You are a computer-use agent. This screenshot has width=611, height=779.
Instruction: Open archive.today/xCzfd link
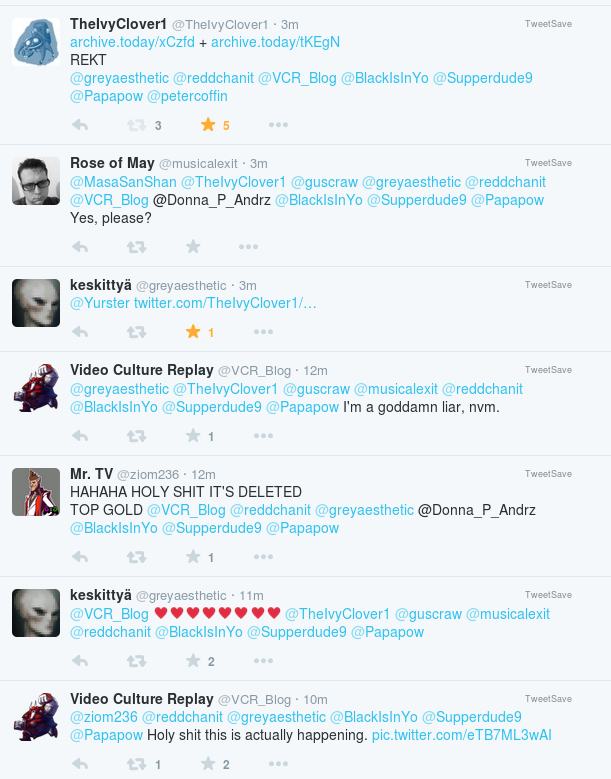pos(132,42)
